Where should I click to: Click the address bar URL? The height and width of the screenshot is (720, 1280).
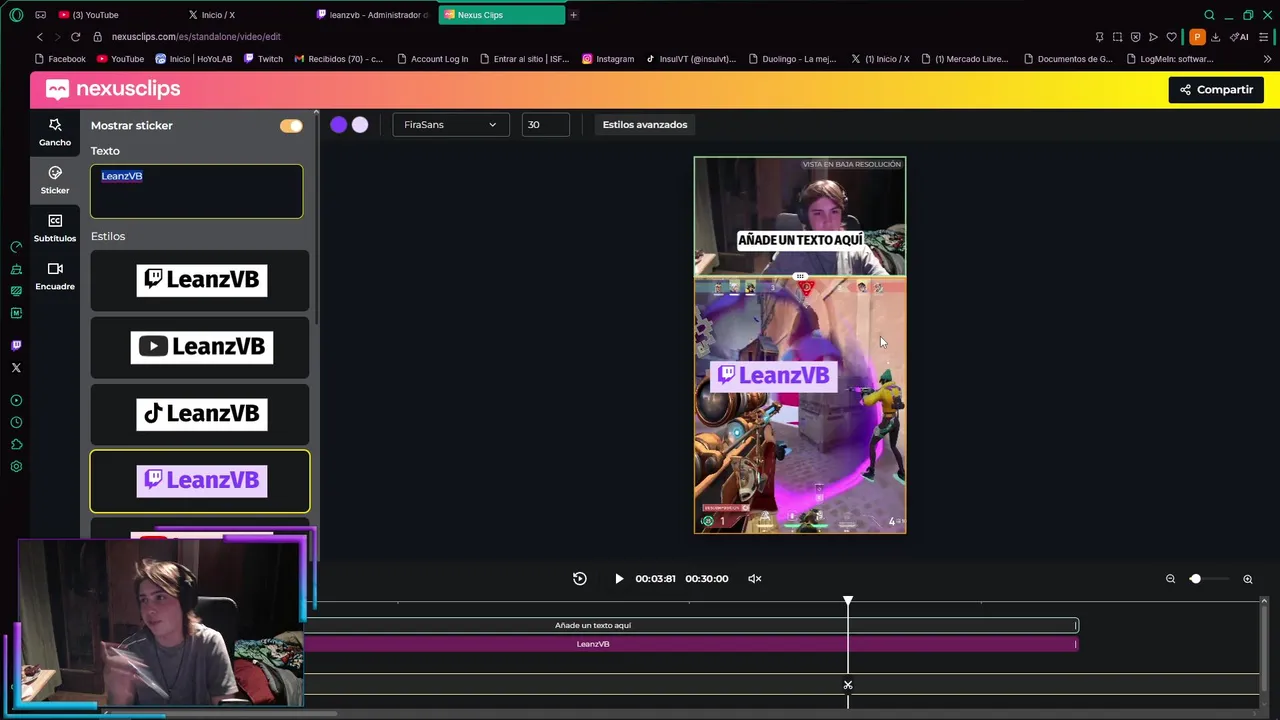196,37
